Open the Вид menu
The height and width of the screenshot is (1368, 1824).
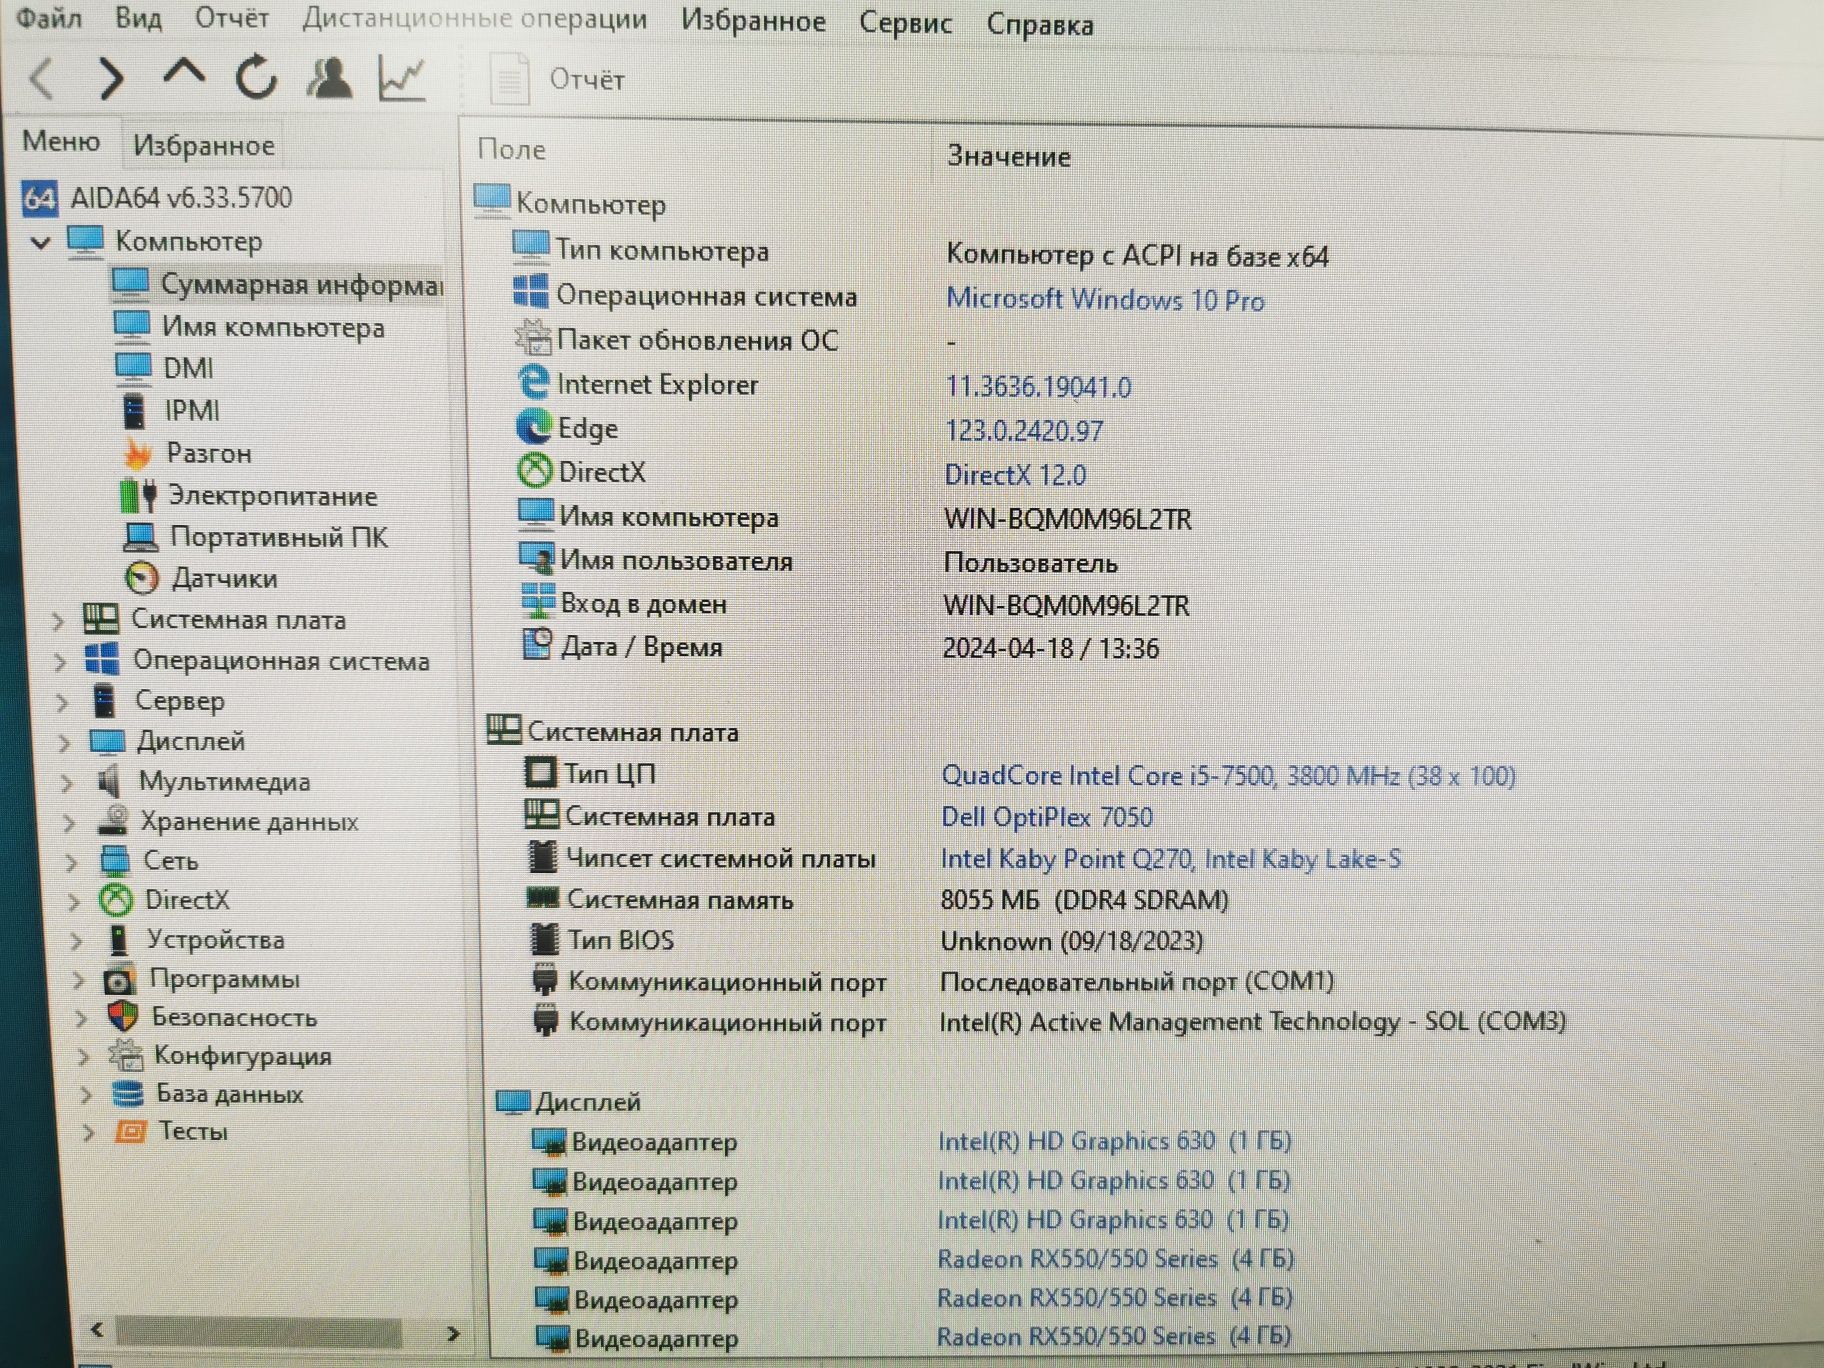138,18
